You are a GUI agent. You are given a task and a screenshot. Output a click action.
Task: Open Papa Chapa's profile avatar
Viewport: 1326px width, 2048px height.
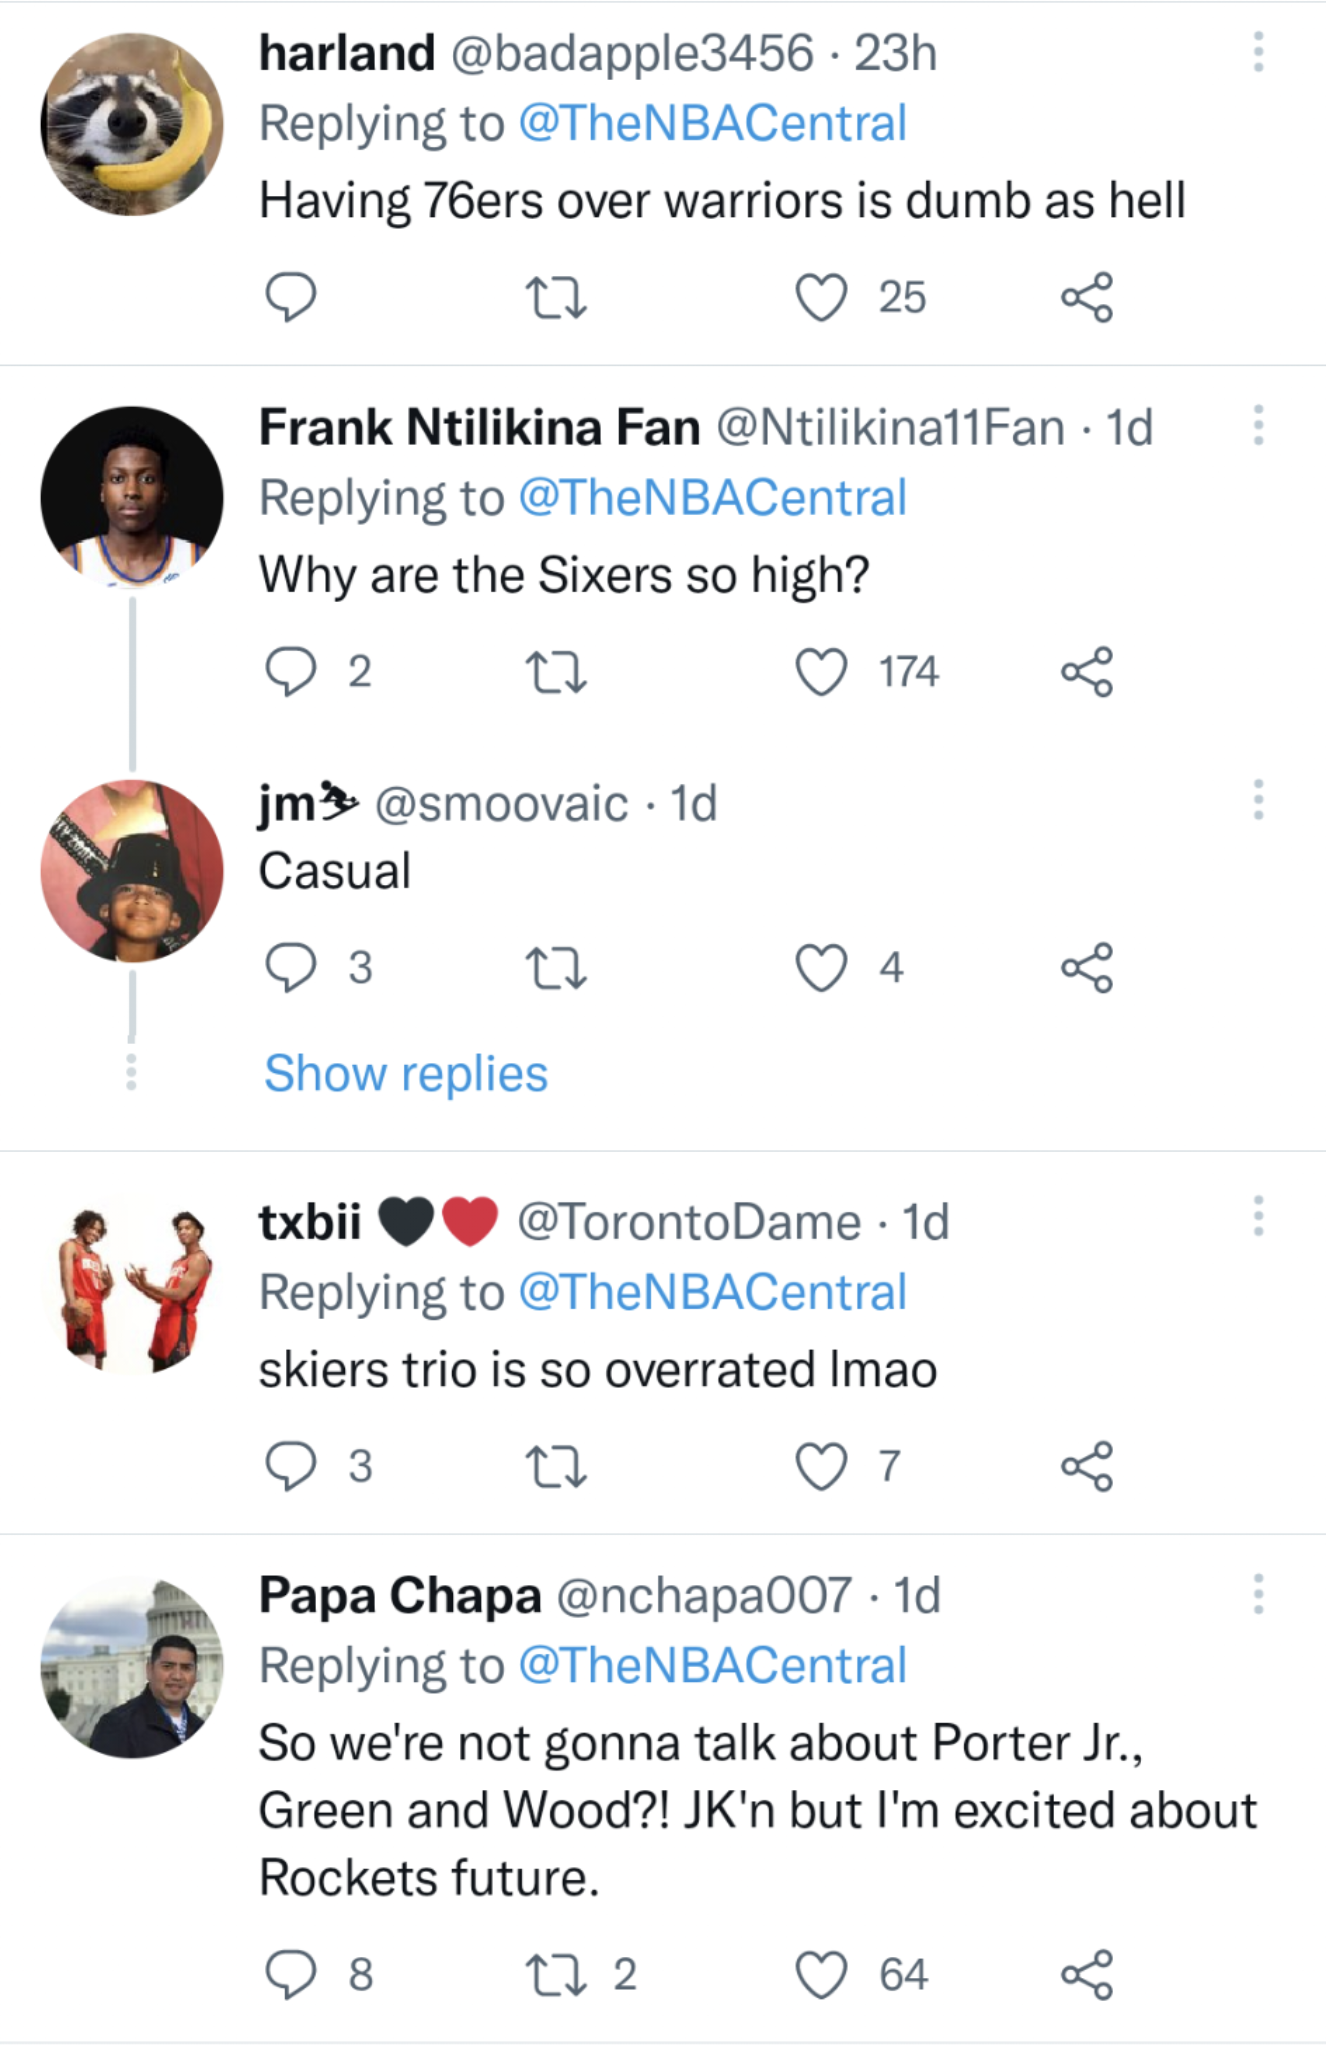tap(132, 1666)
